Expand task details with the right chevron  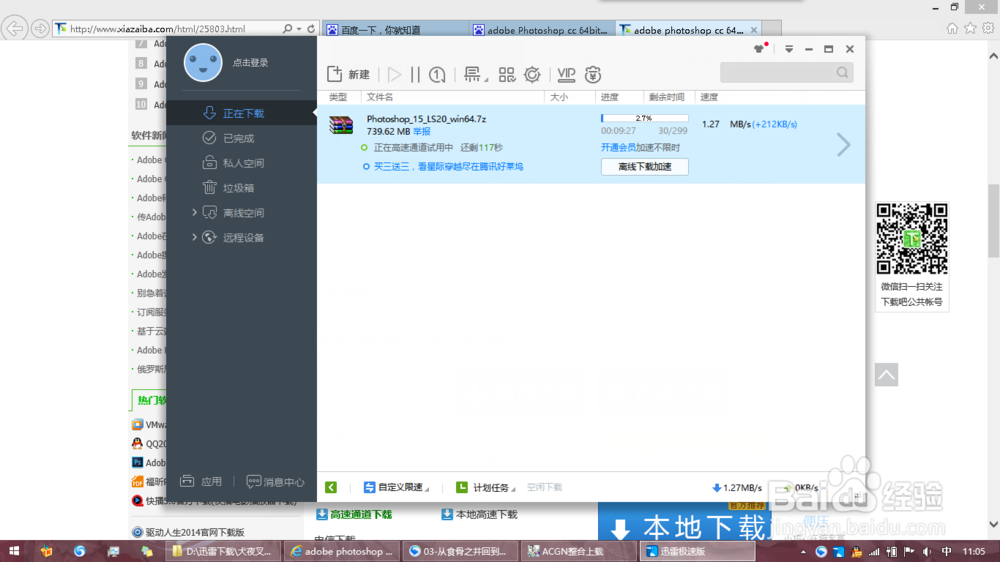[844, 145]
